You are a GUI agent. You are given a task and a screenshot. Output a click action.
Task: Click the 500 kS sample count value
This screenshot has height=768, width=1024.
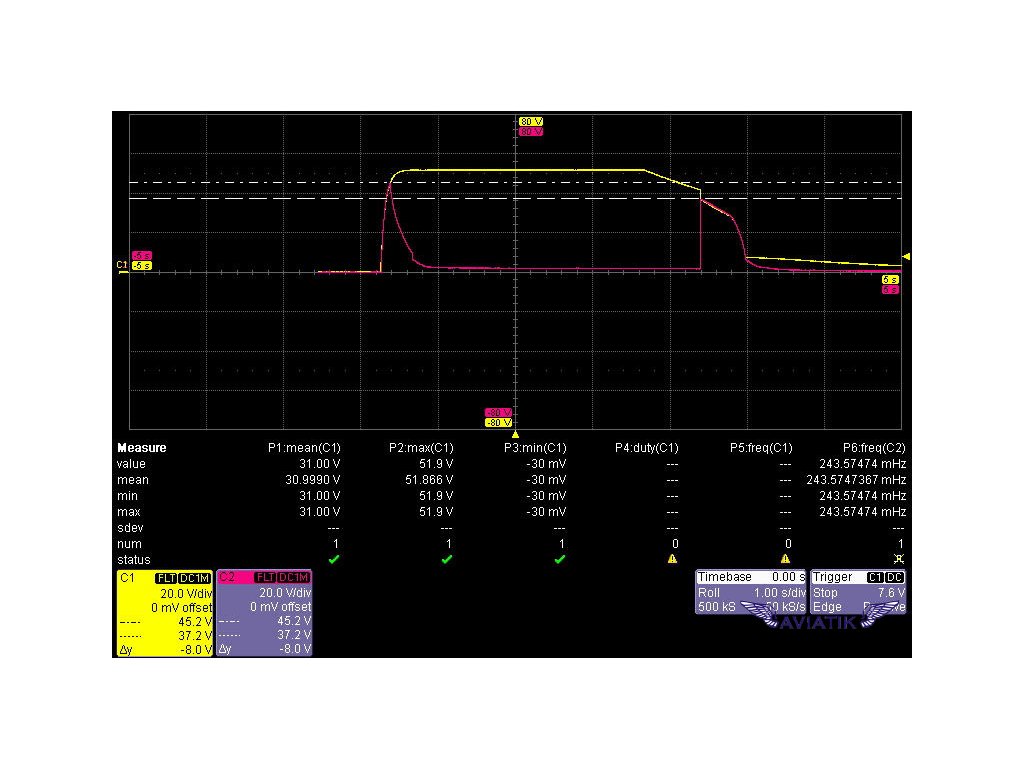pos(716,607)
